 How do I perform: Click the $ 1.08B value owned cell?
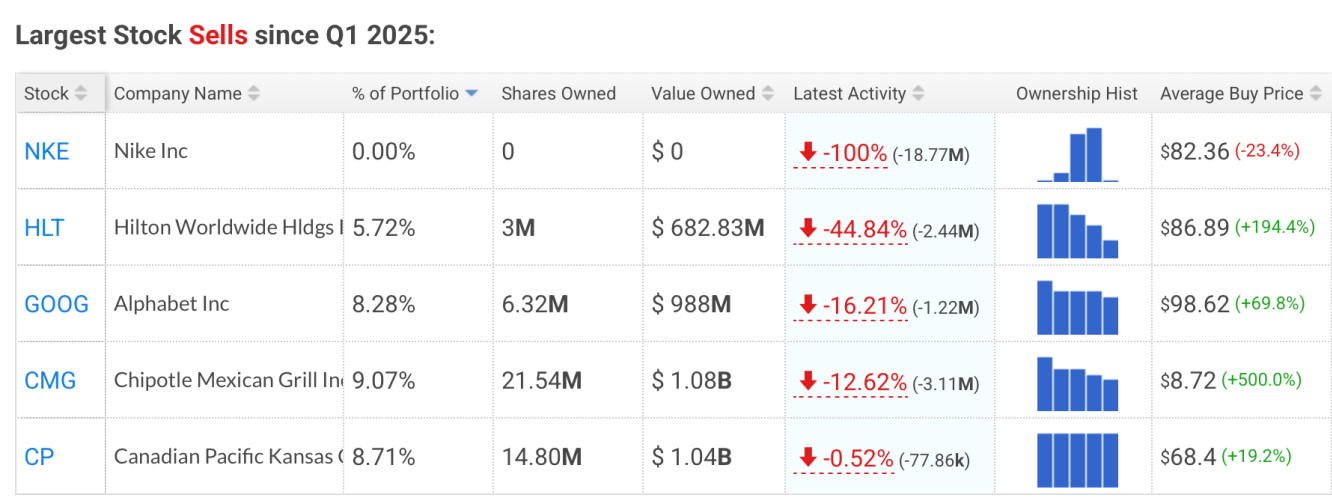692,380
